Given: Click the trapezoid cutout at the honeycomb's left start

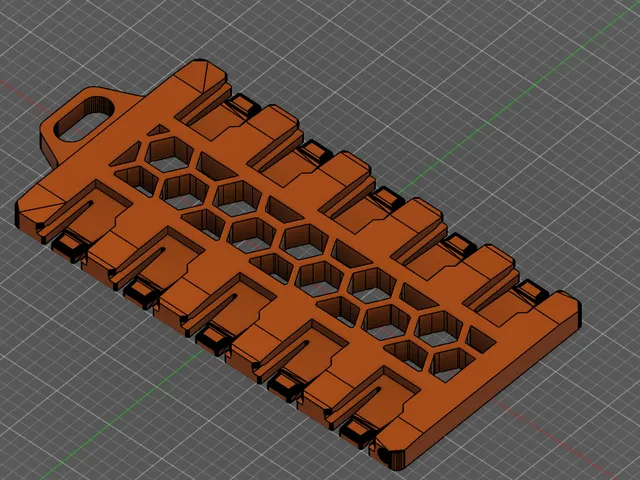Looking at the screenshot, I should 126,154.
